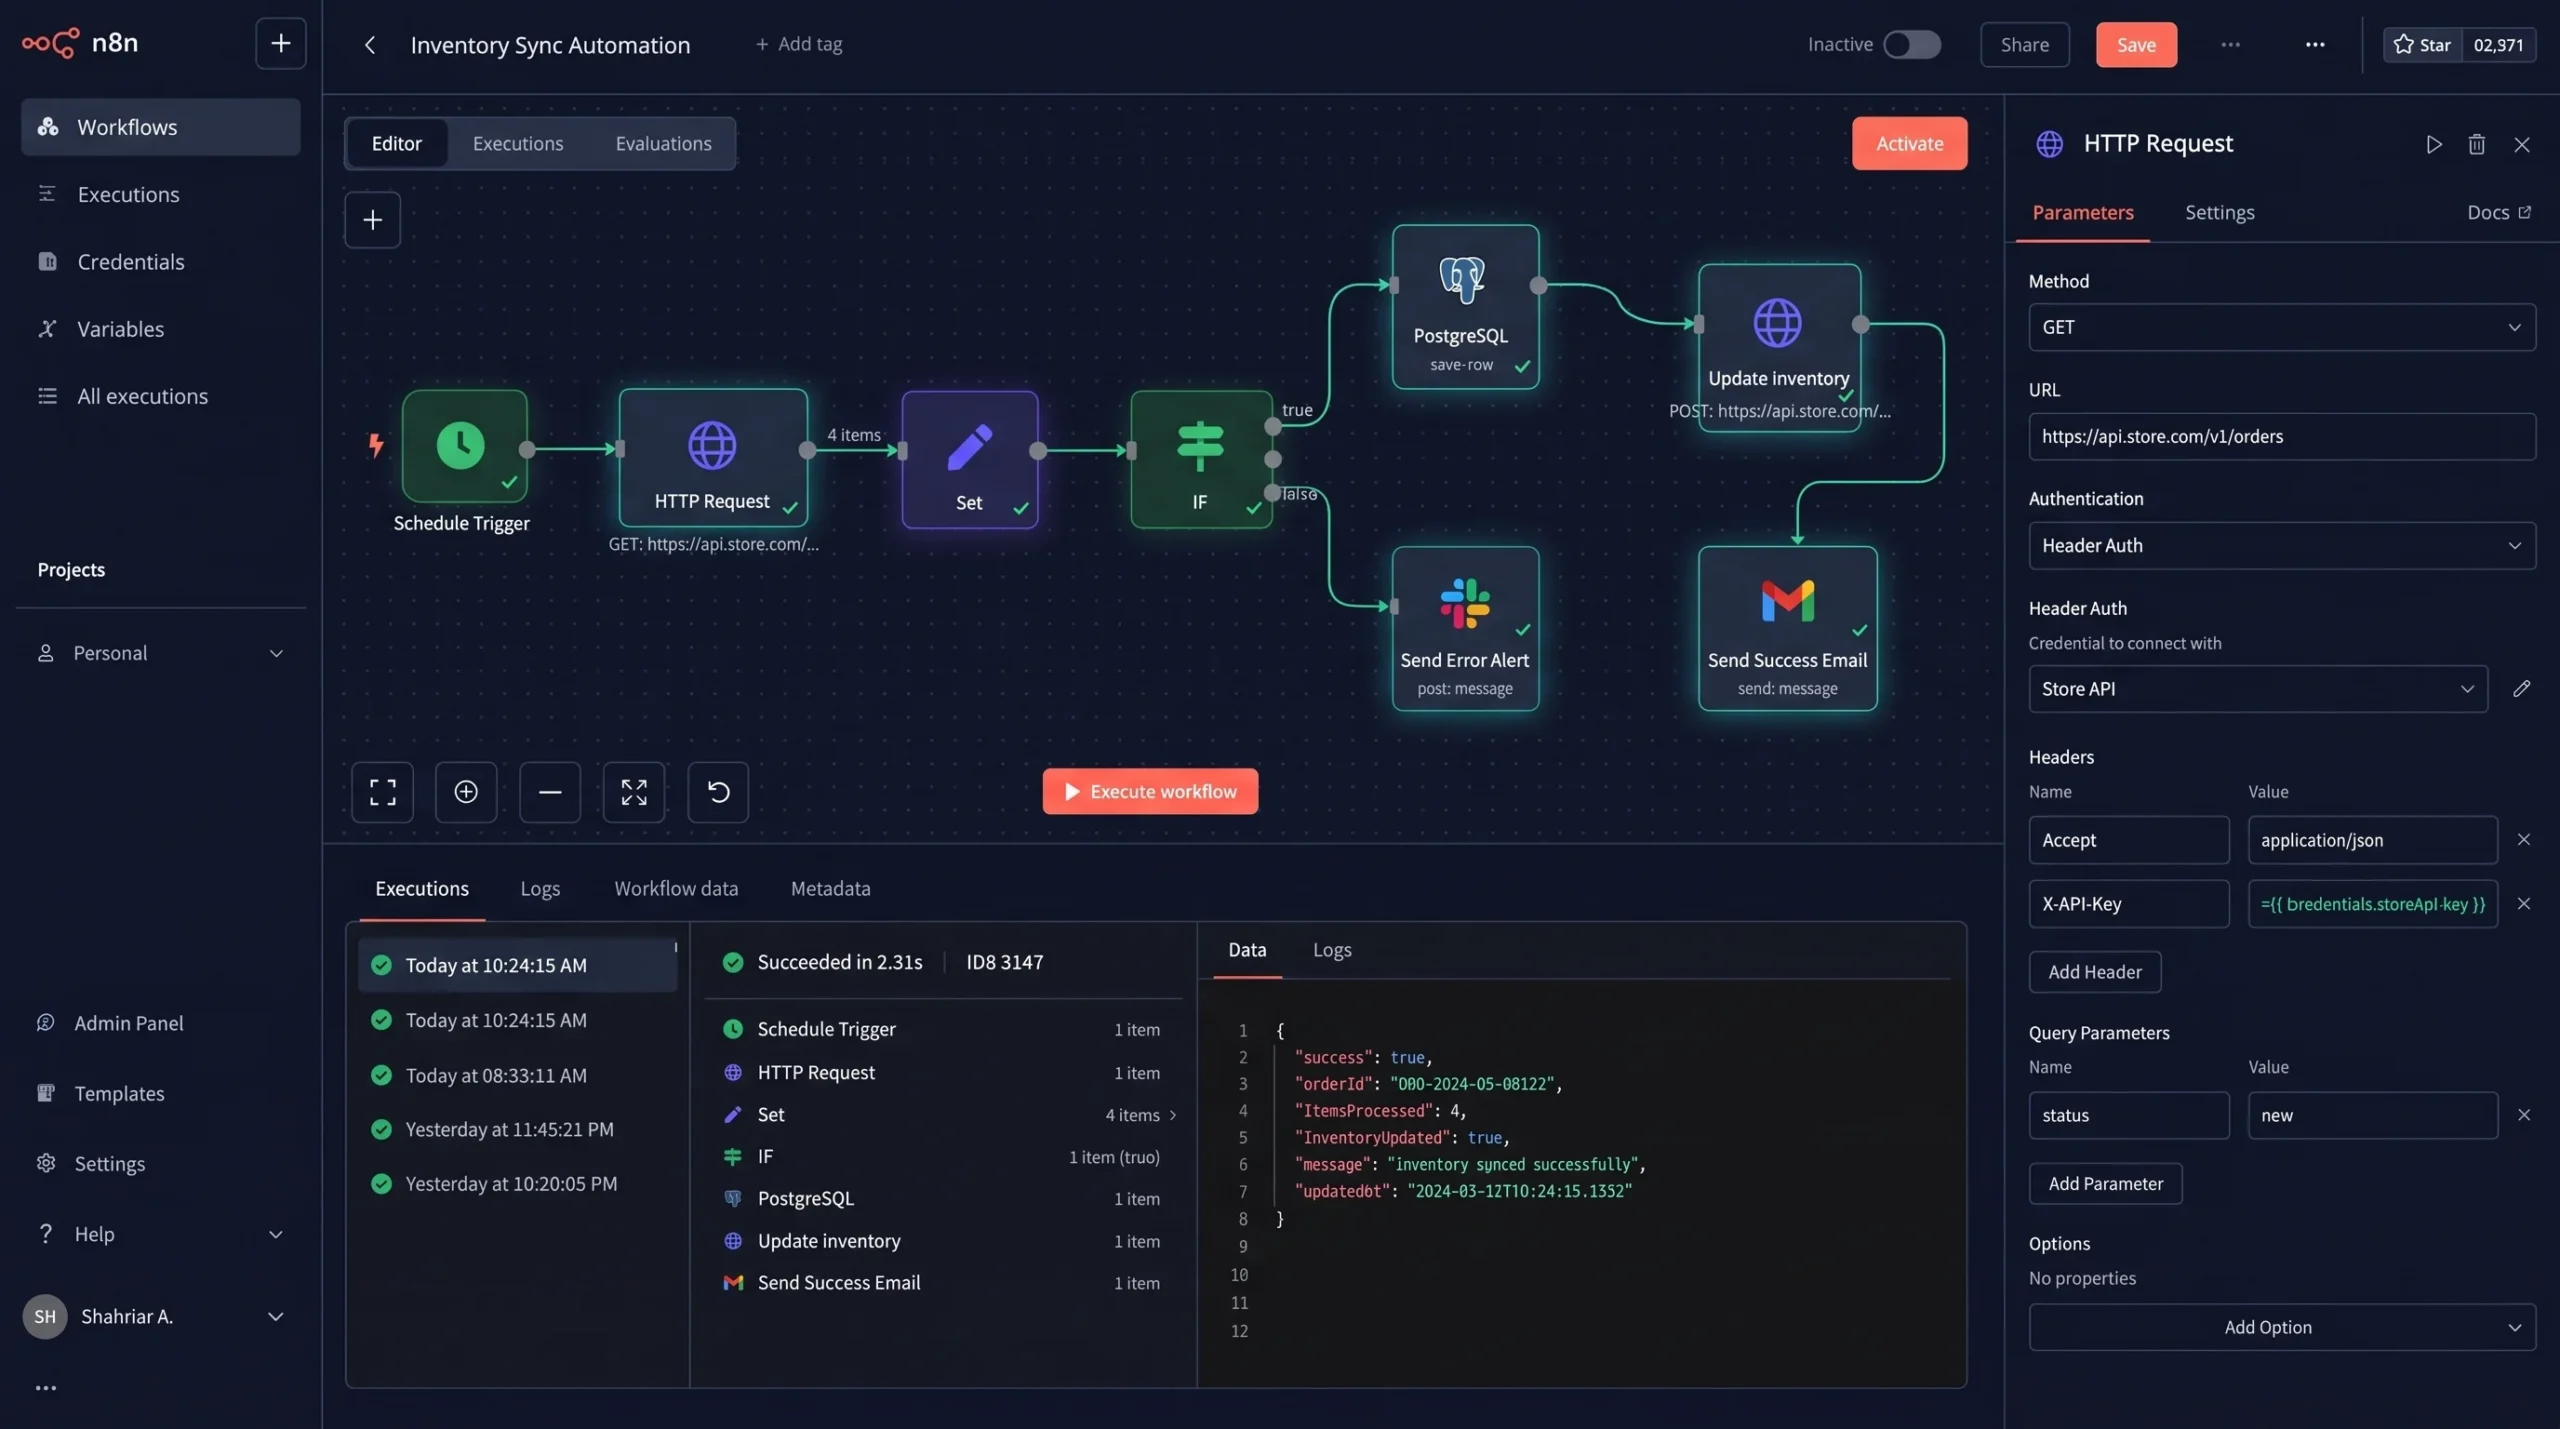Select the Send Success Email Gmail node
This screenshot has width=2560, height=1429.
1787,628
